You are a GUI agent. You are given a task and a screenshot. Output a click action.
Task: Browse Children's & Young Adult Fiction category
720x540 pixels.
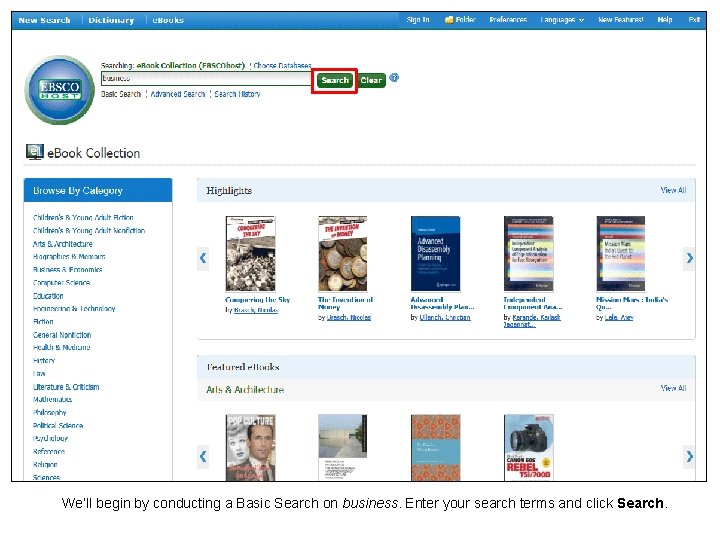(83, 218)
